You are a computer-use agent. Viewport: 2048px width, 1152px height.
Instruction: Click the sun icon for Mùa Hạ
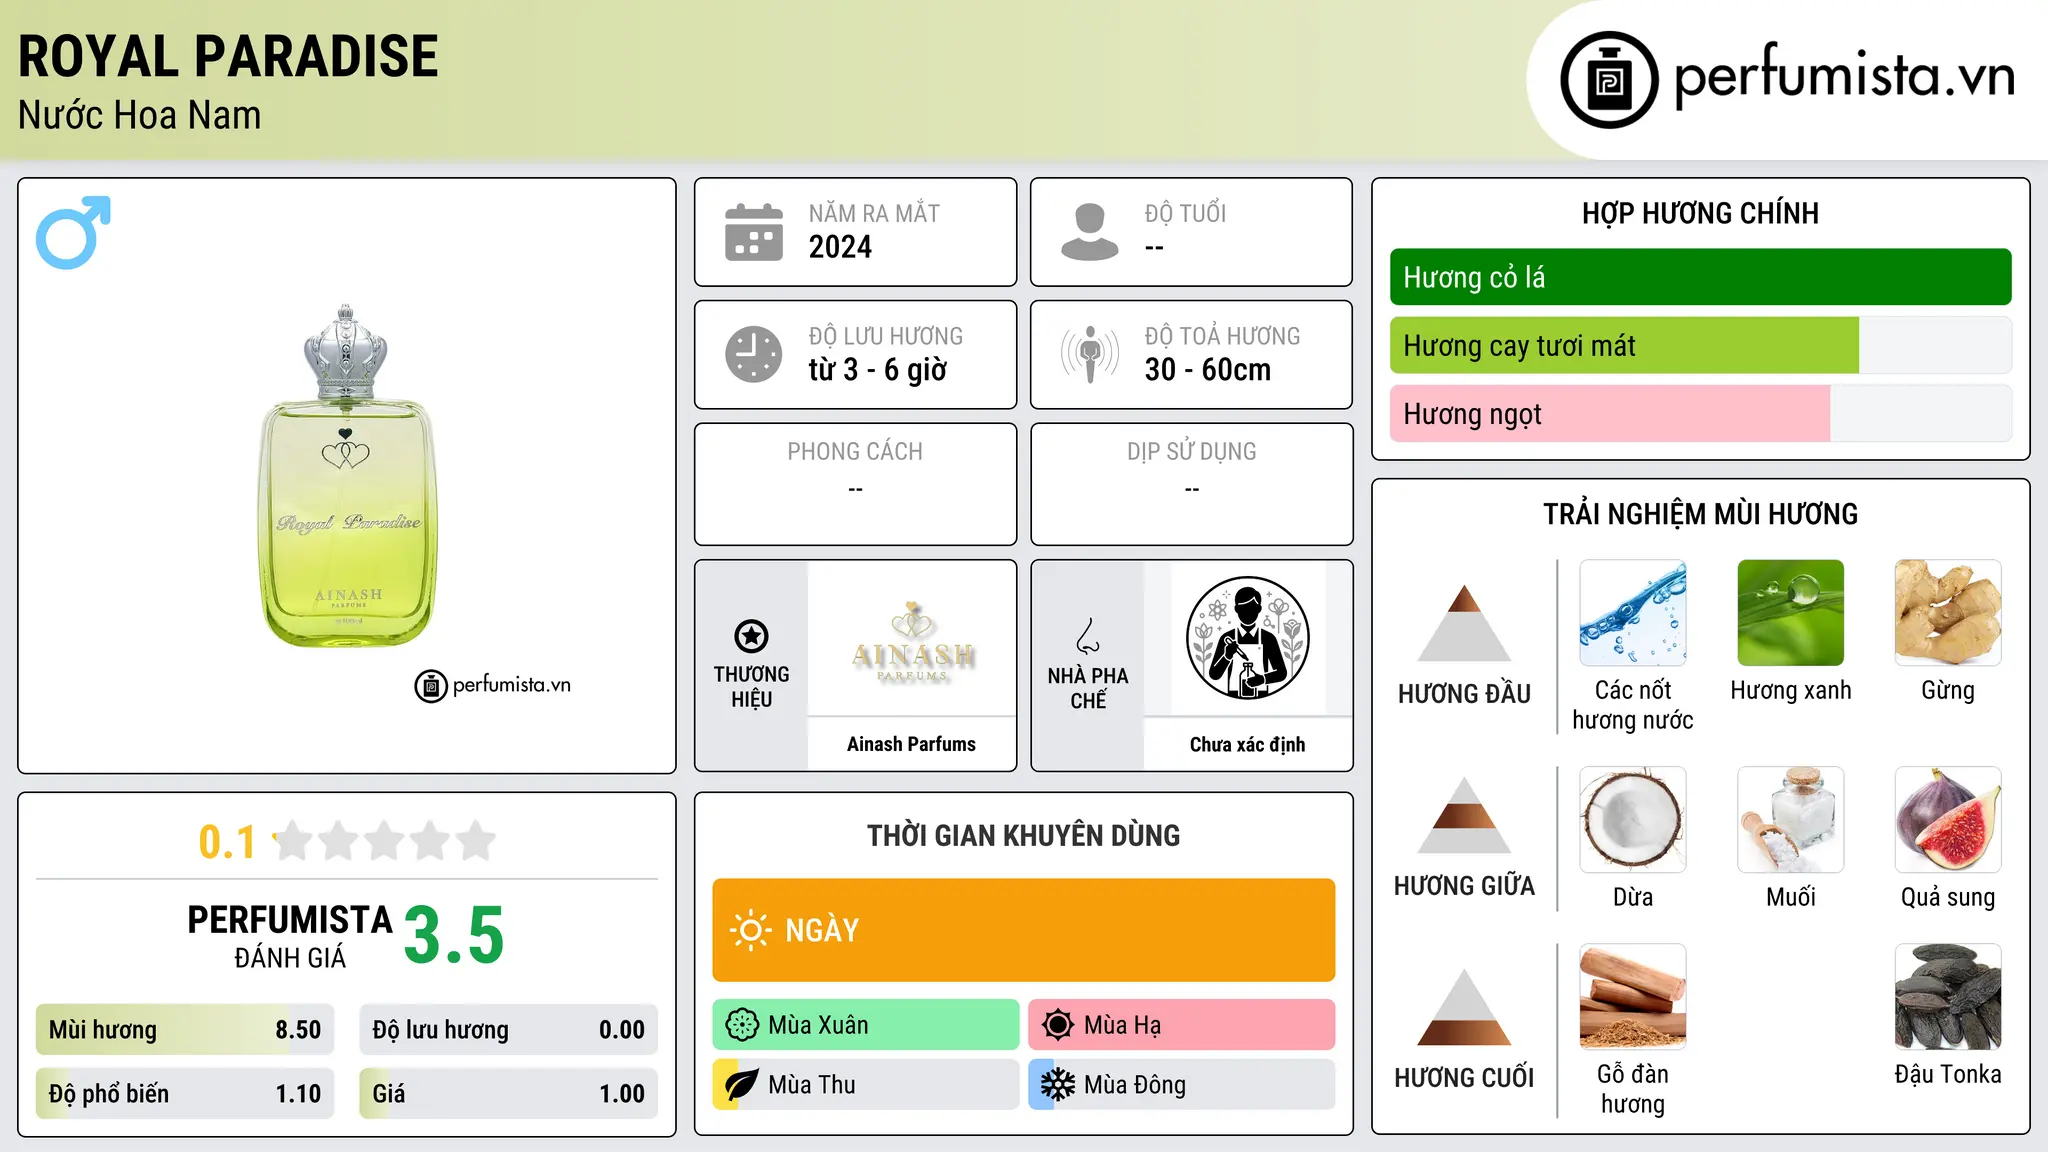click(1058, 1025)
